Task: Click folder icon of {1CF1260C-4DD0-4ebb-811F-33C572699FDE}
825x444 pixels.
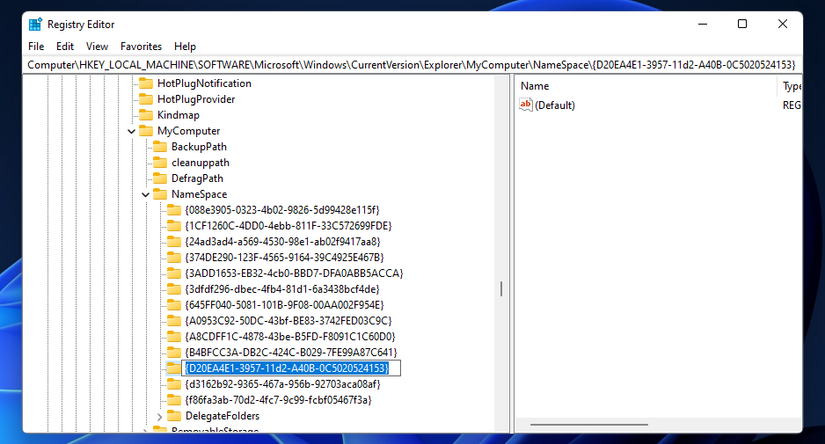Action: coord(174,226)
